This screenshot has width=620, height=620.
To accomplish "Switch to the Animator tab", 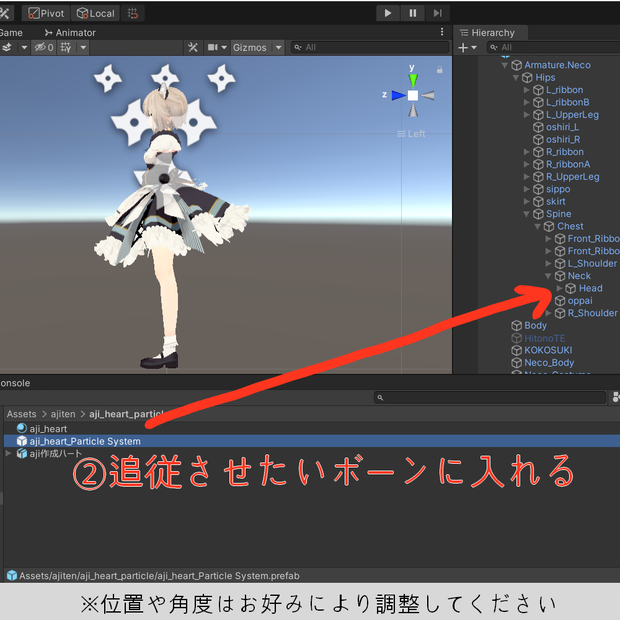I will coord(70,33).
